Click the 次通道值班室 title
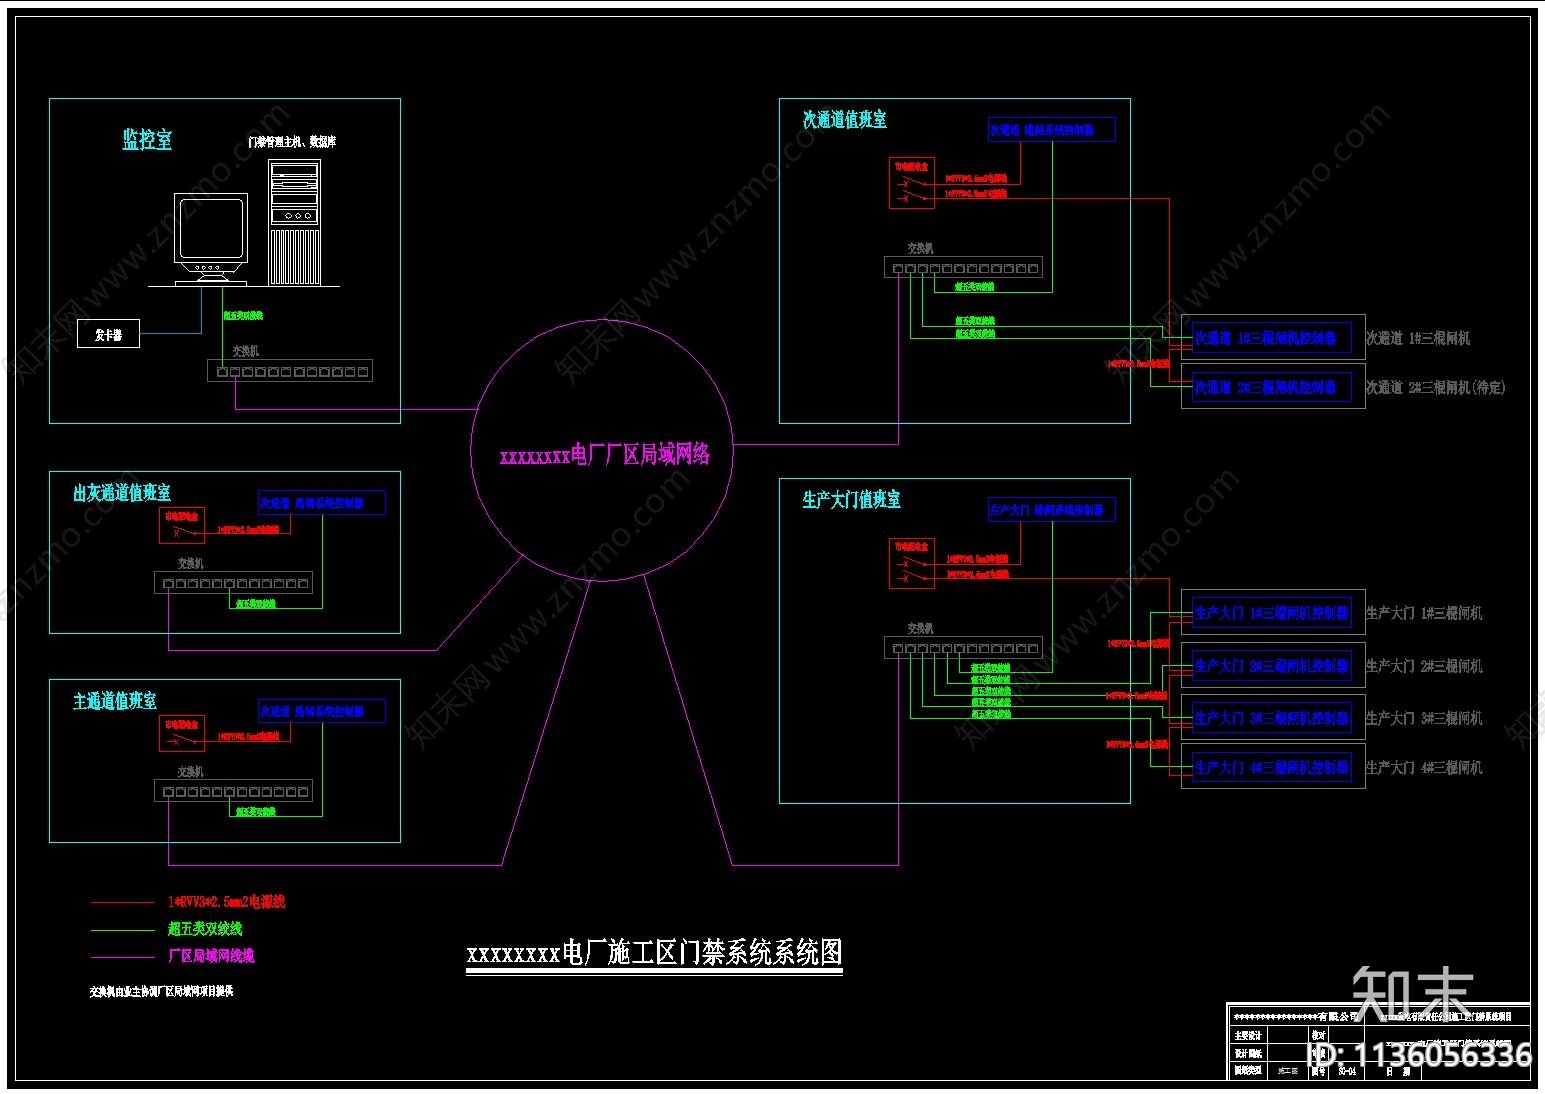The height and width of the screenshot is (1094, 1545). point(845,119)
